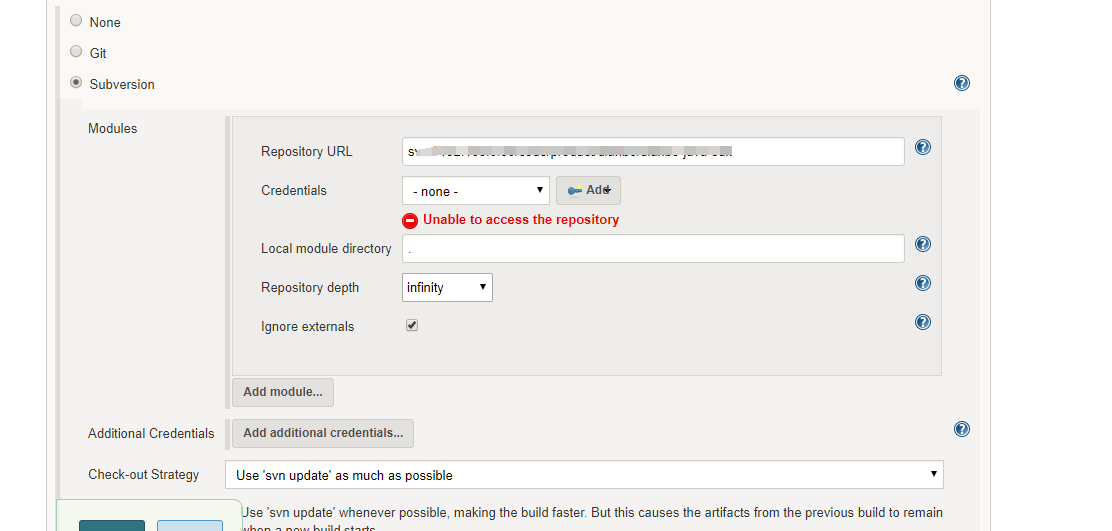Viewport: 1112px width, 531px height.
Task: Open help for the Subversion option
Action: [x=962, y=84]
